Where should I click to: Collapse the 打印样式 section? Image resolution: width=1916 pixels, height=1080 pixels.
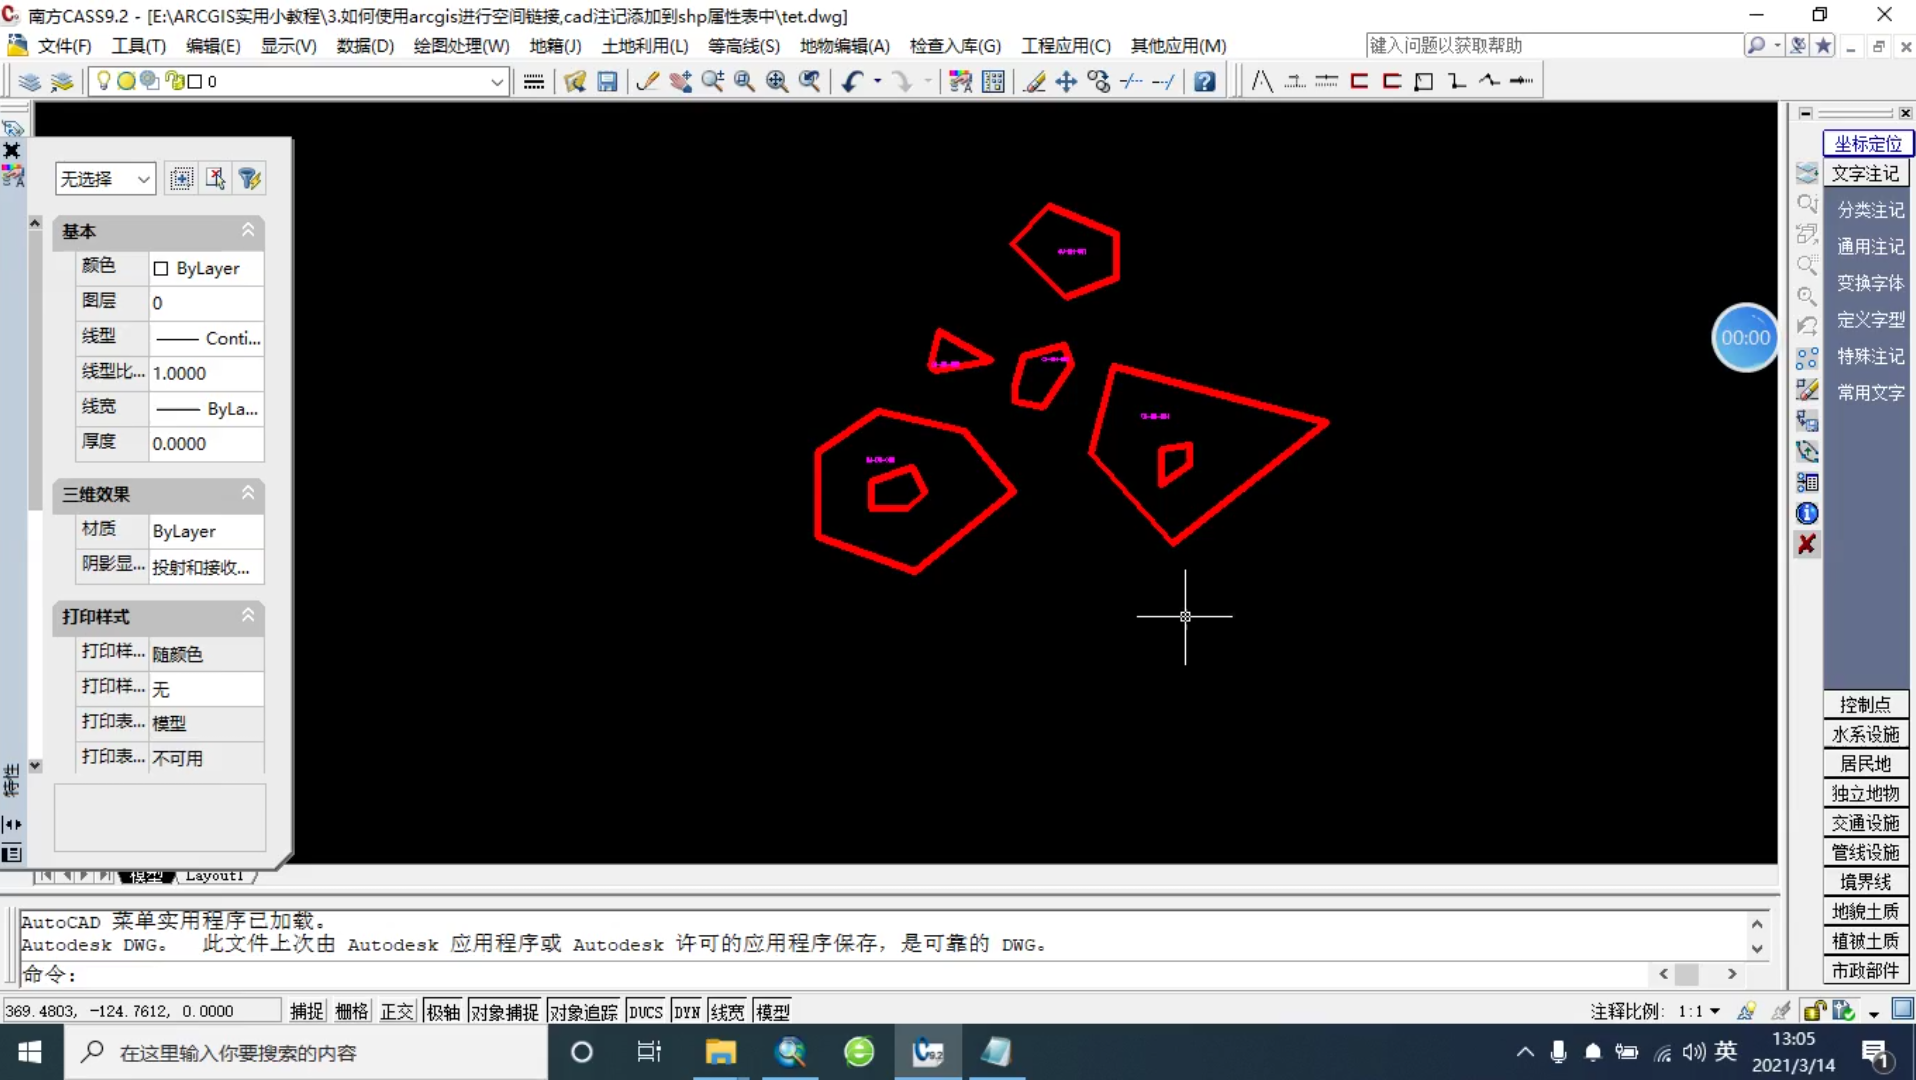pyautogui.click(x=248, y=615)
